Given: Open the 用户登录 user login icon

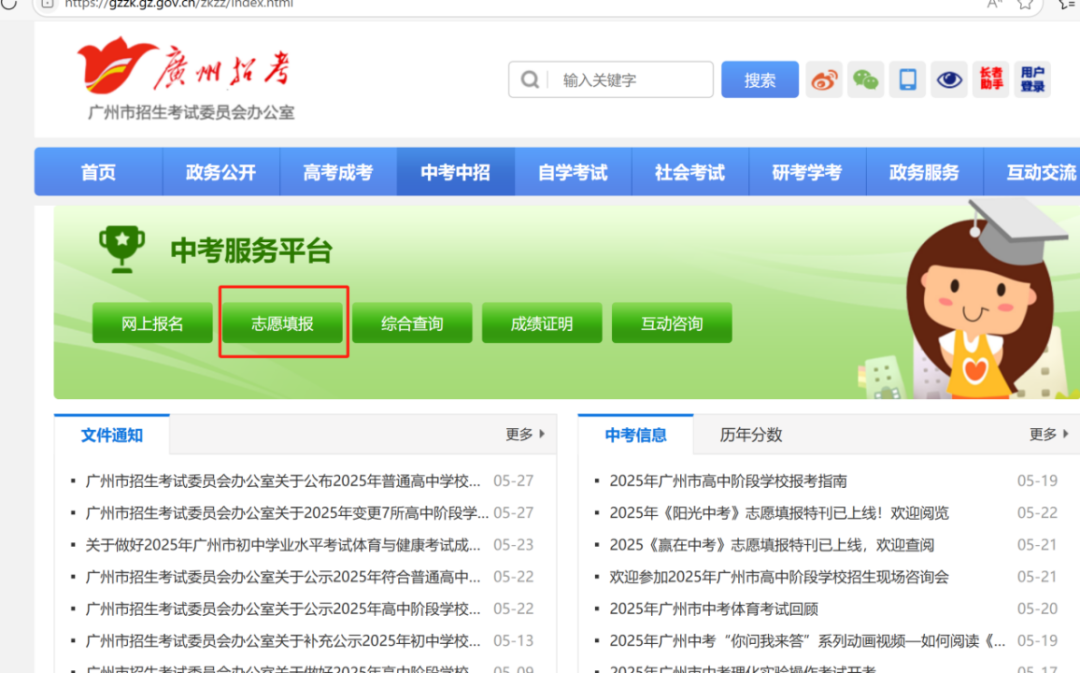Looking at the screenshot, I should tap(1032, 80).
